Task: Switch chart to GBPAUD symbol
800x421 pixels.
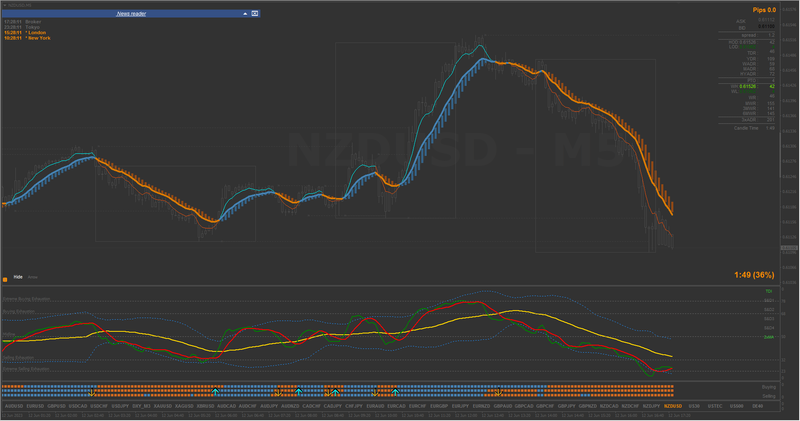Action: tap(503, 406)
